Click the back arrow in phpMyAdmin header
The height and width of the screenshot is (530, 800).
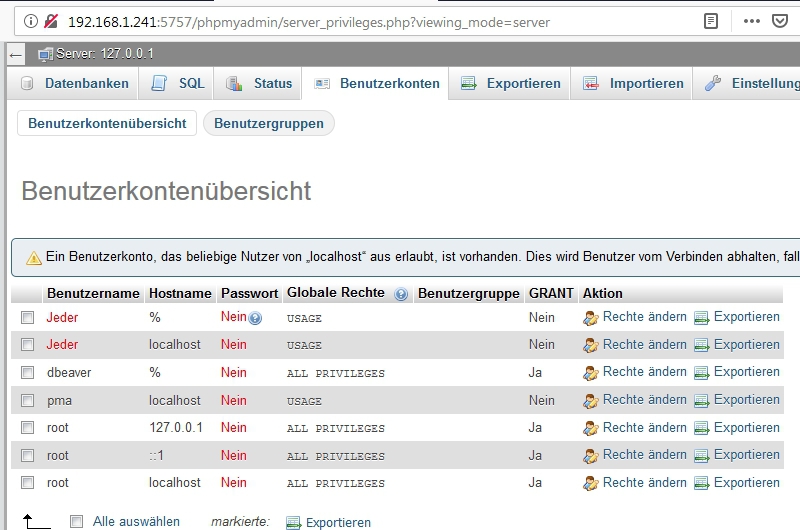(x=16, y=54)
